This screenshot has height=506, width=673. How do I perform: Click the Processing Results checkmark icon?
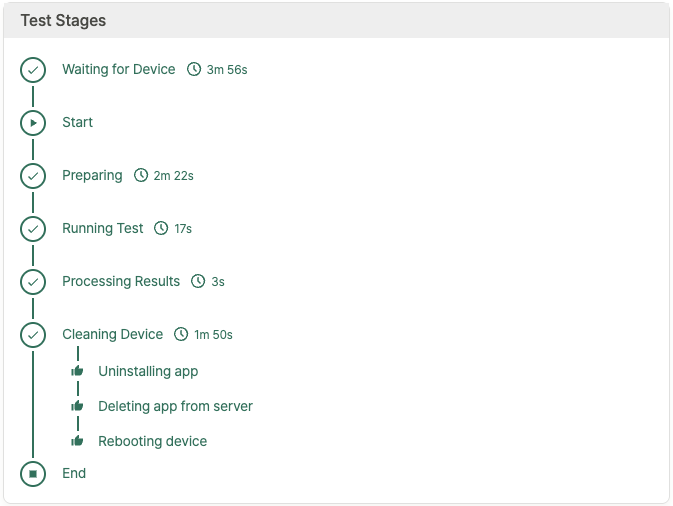(x=33, y=282)
